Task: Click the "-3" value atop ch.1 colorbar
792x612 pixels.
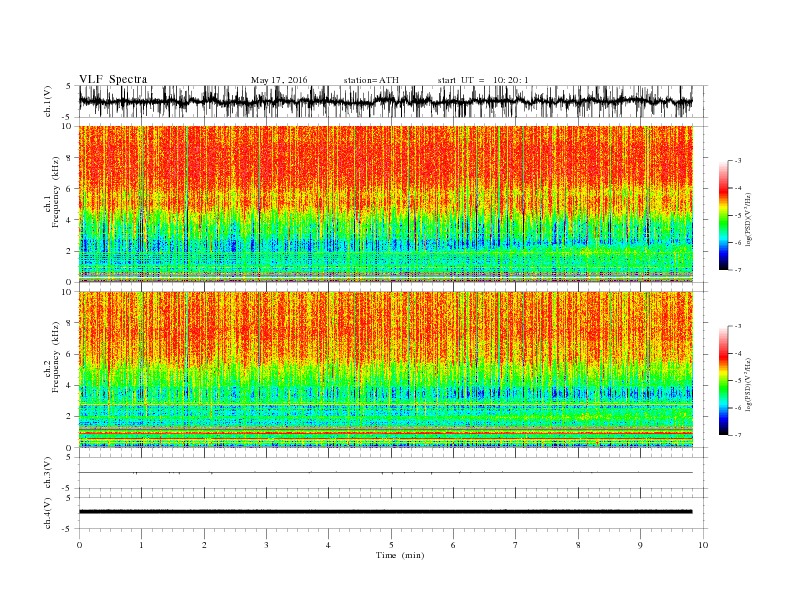Action: (737, 161)
